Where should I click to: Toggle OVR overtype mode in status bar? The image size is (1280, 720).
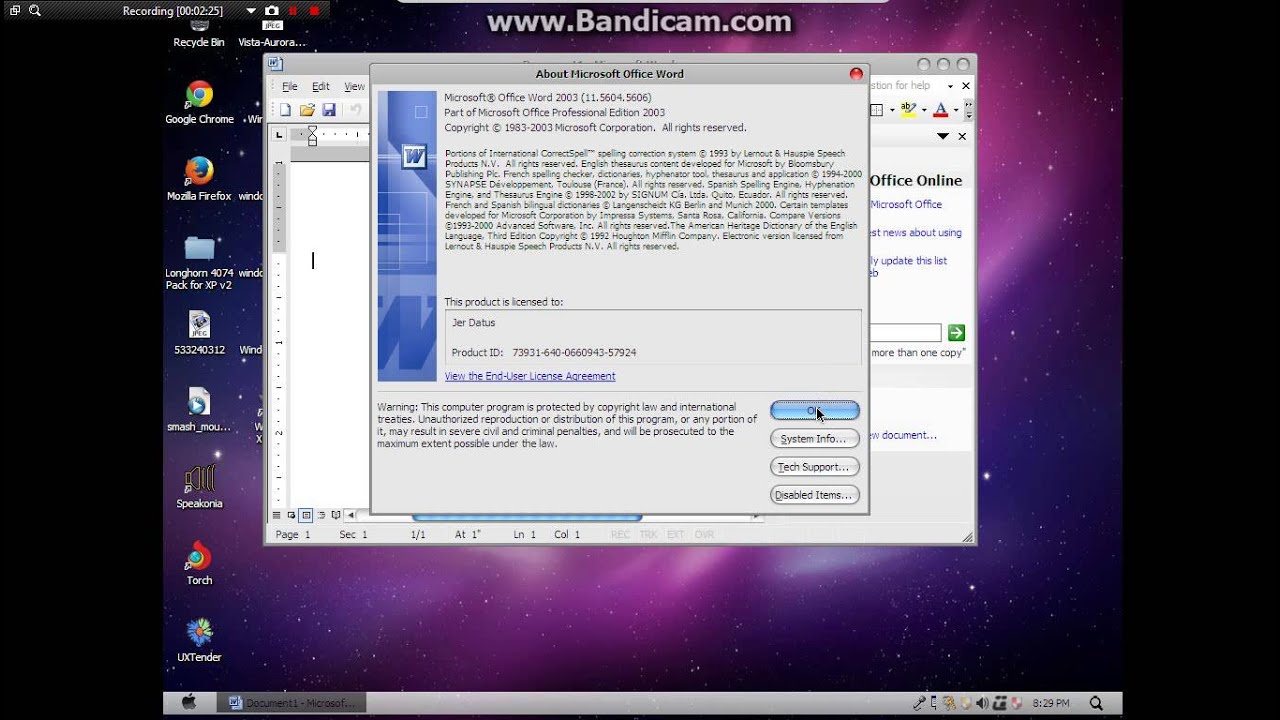[x=704, y=535]
